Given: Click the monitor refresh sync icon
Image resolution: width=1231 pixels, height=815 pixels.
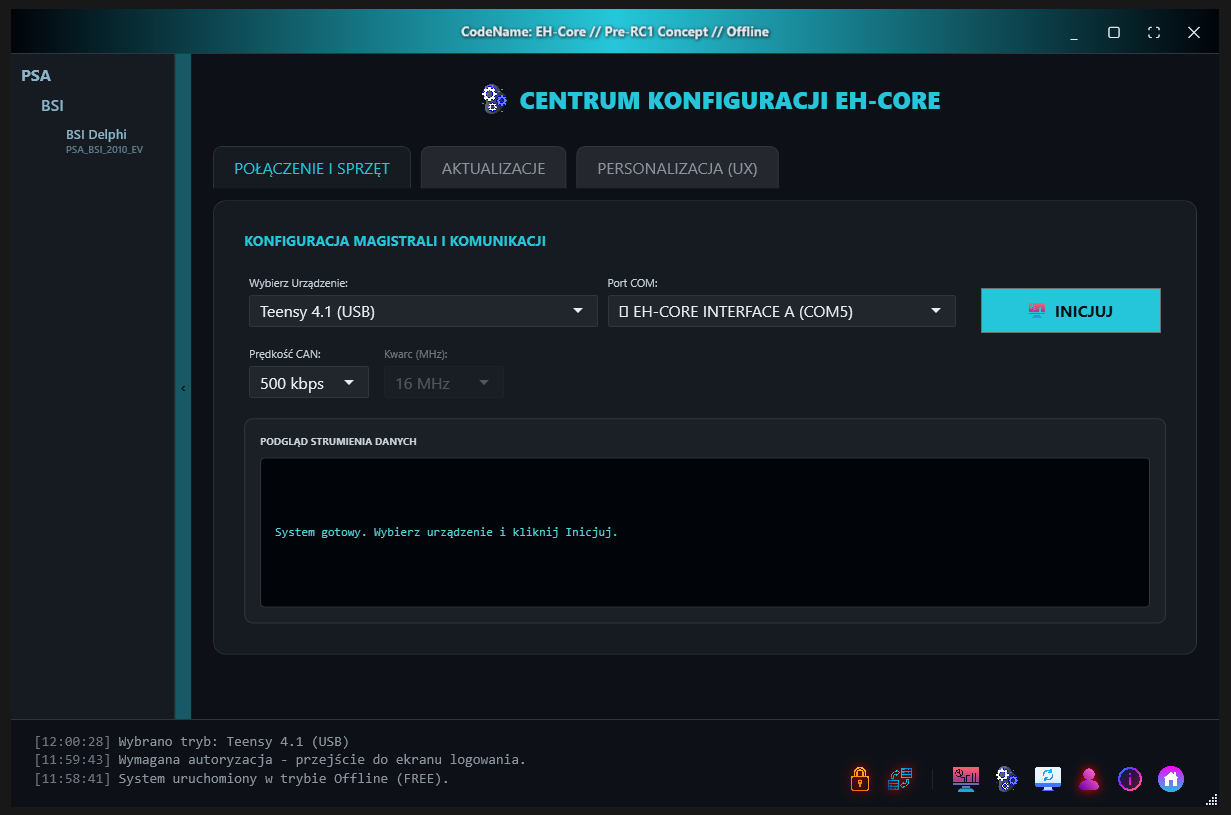Looking at the screenshot, I should 1048,778.
